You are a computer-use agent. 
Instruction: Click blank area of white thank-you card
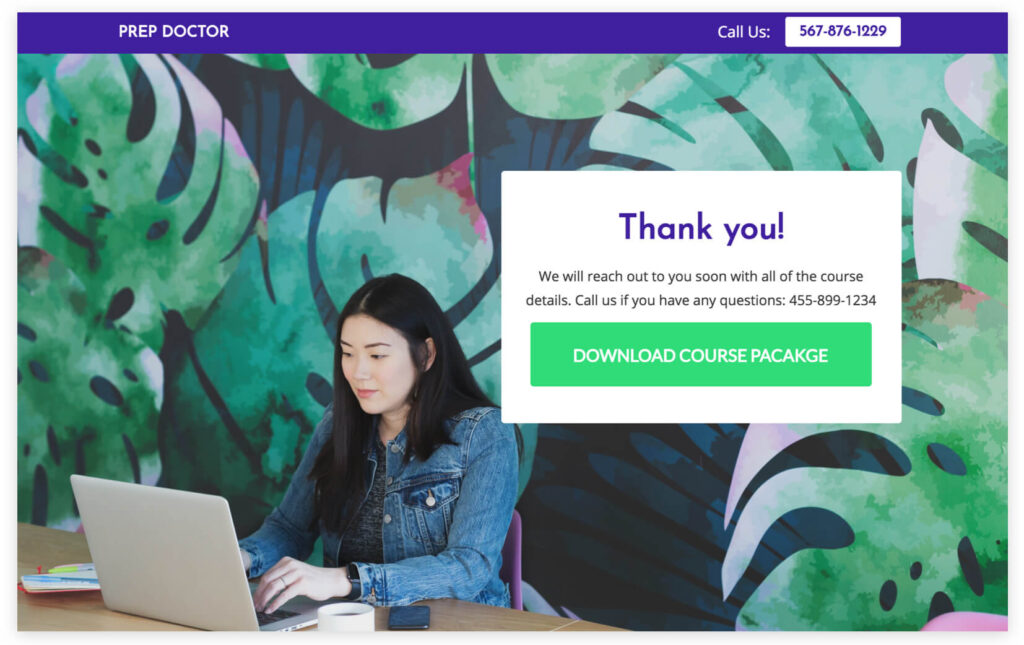point(701,405)
